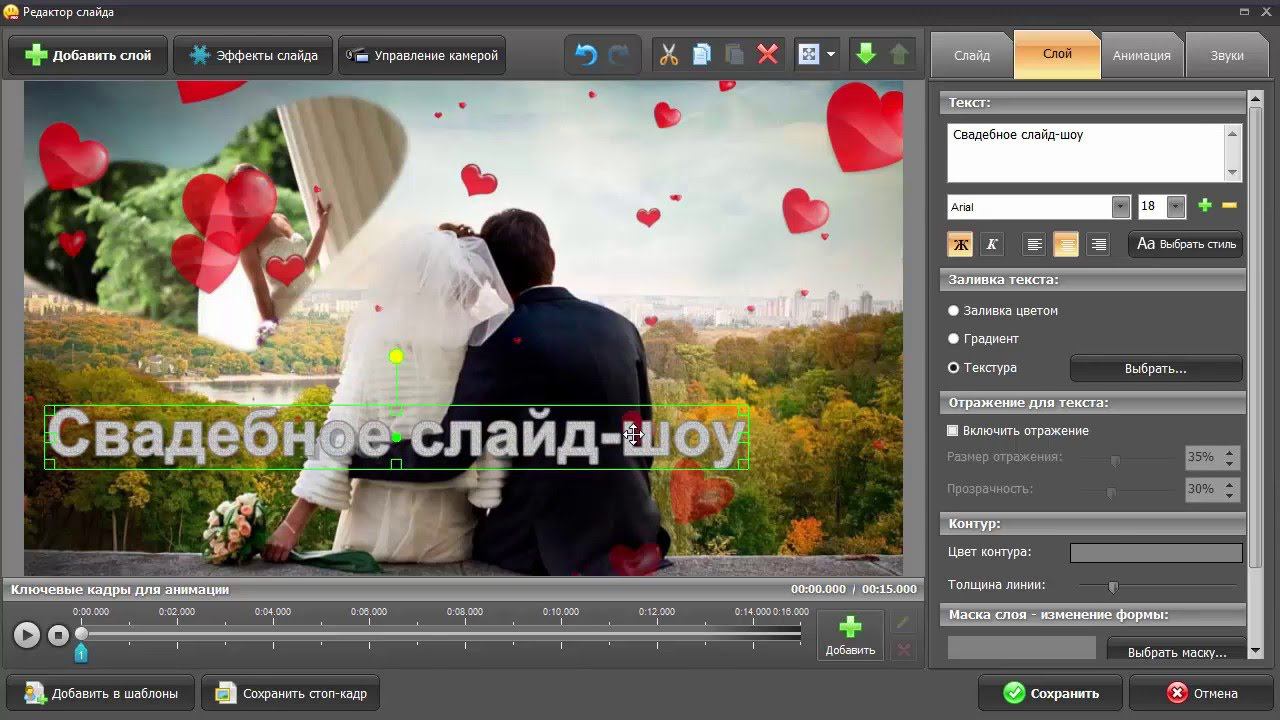Move layer down with green arrow
Screen dimensions: 1280x720
pyautogui.click(x=866, y=55)
